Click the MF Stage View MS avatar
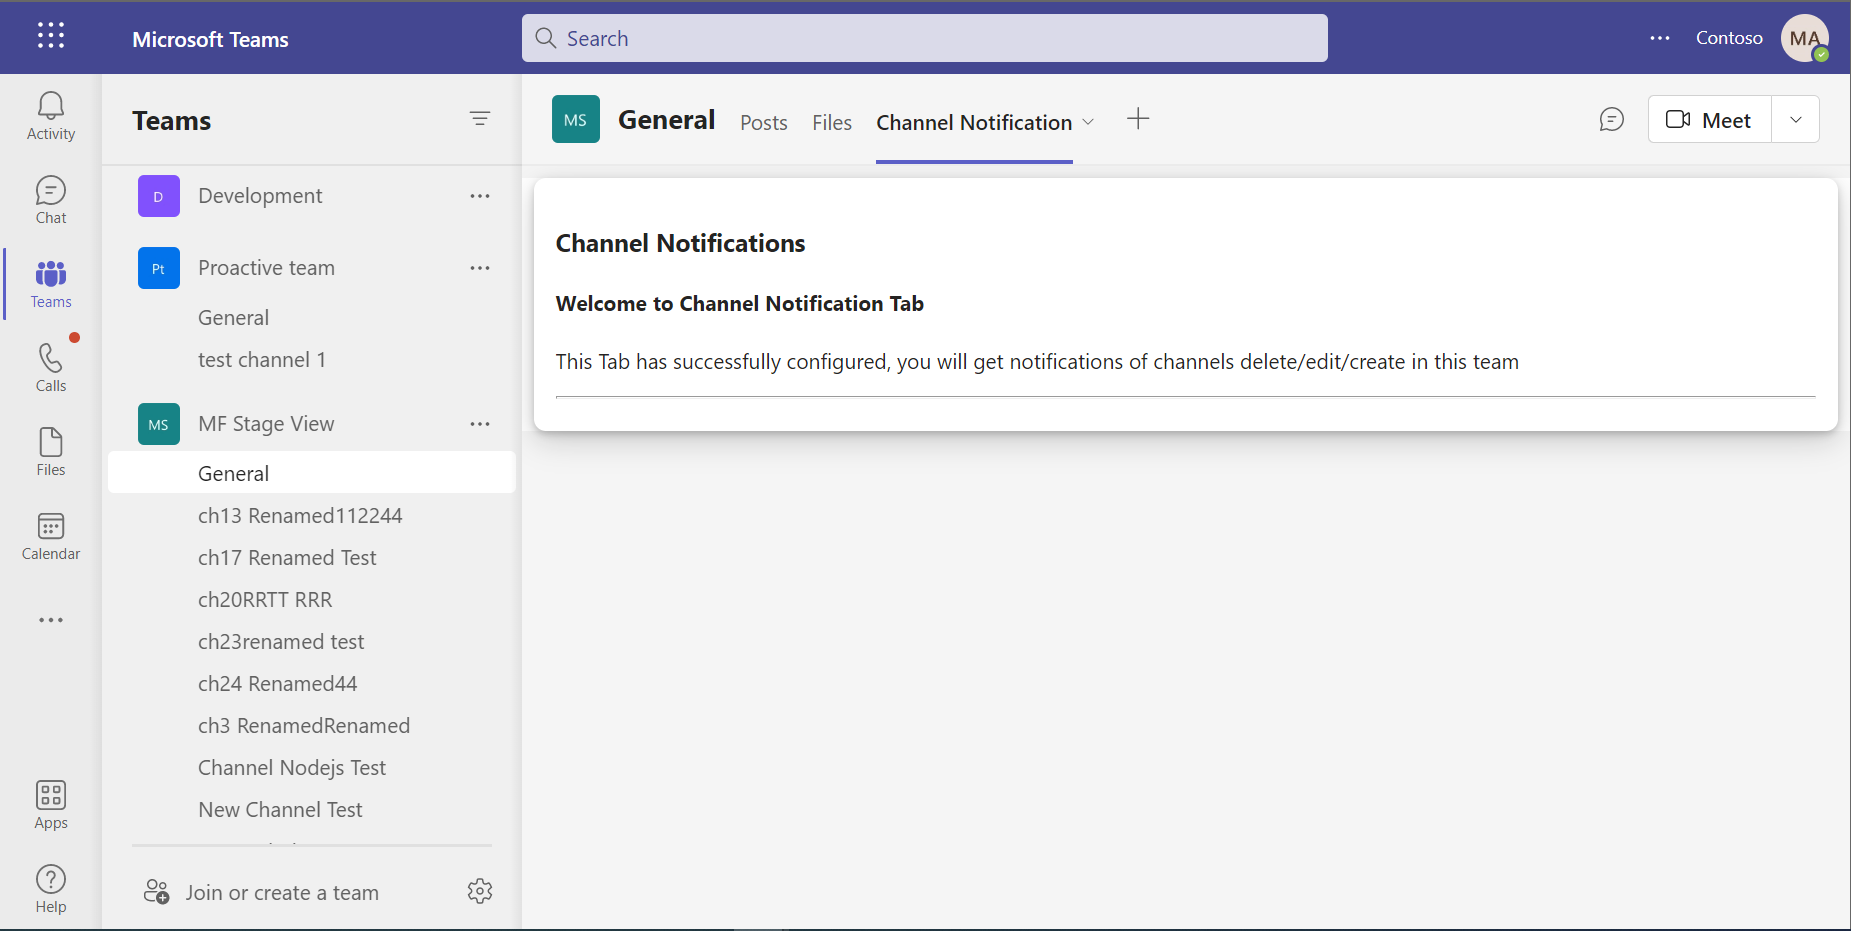This screenshot has height=931, width=1851. point(159,424)
